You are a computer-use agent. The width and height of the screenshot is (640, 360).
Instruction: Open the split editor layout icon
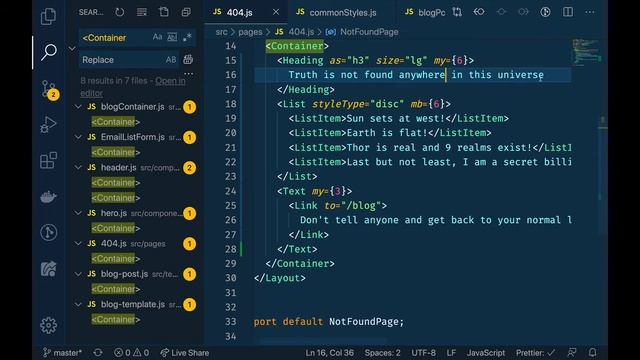[x=568, y=12]
